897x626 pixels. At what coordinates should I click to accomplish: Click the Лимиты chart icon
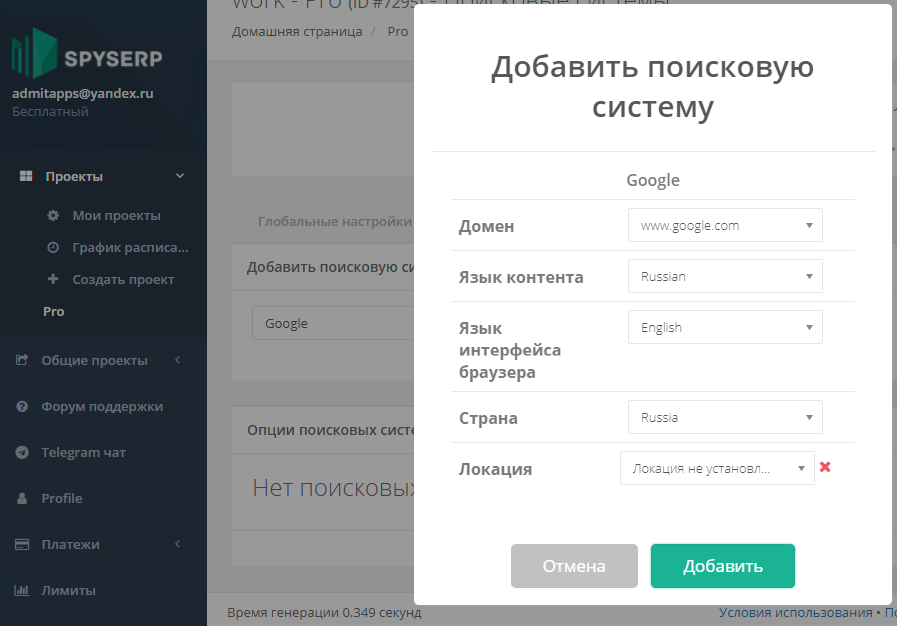(x=21, y=590)
